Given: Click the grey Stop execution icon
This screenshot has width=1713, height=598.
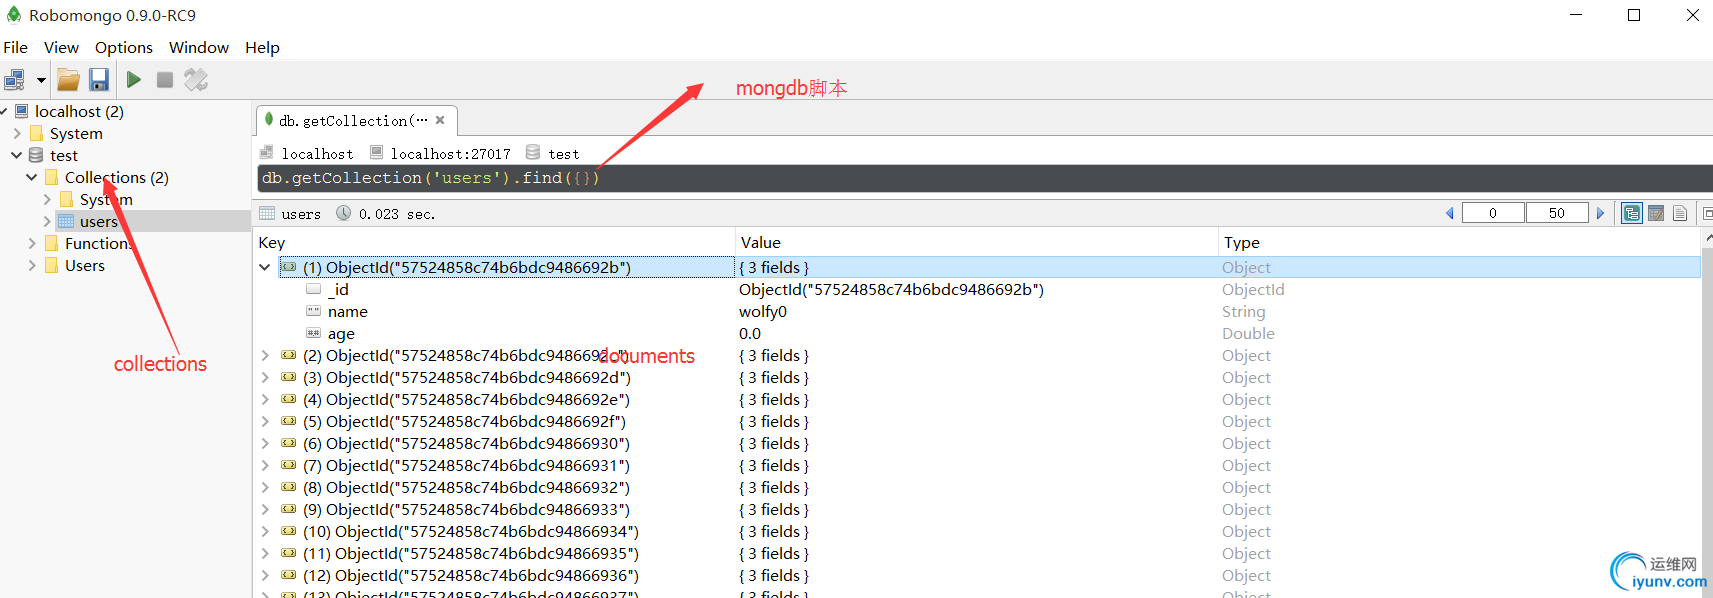Looking at the screenshot, I should 165,80.
